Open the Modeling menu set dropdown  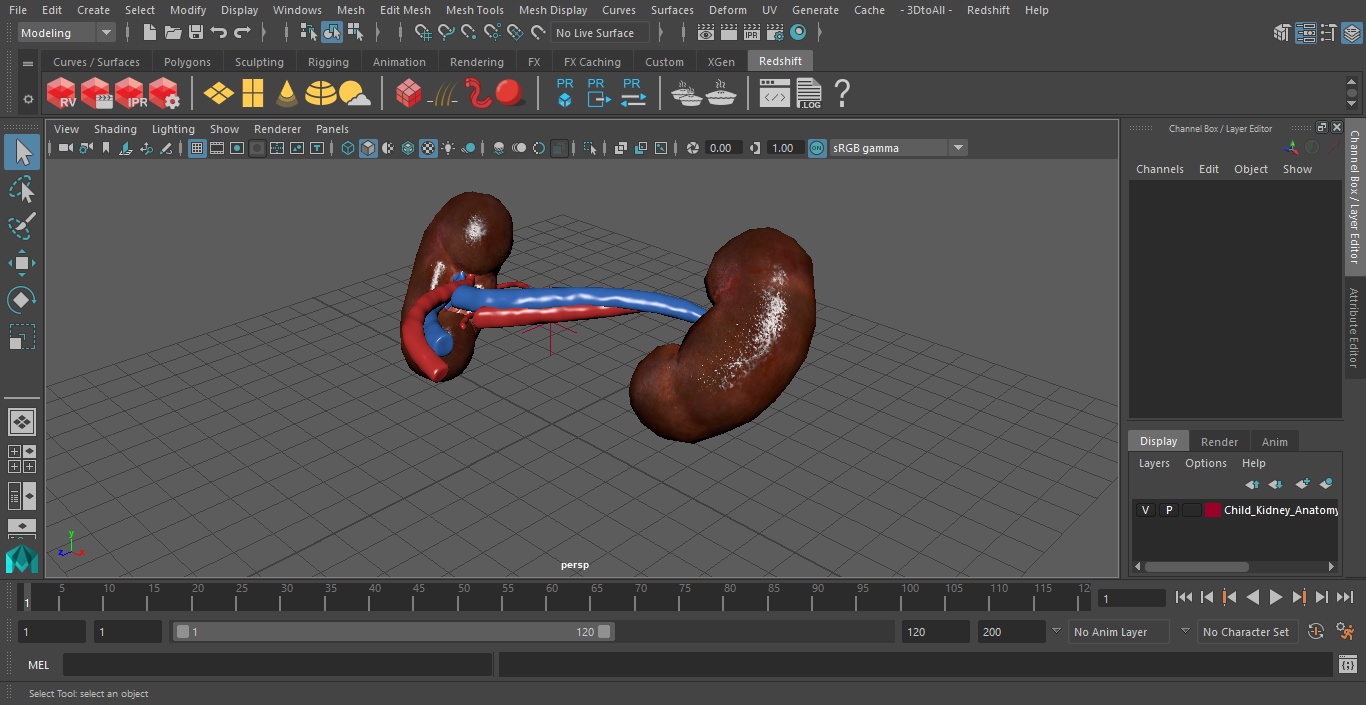click(67, 33)
